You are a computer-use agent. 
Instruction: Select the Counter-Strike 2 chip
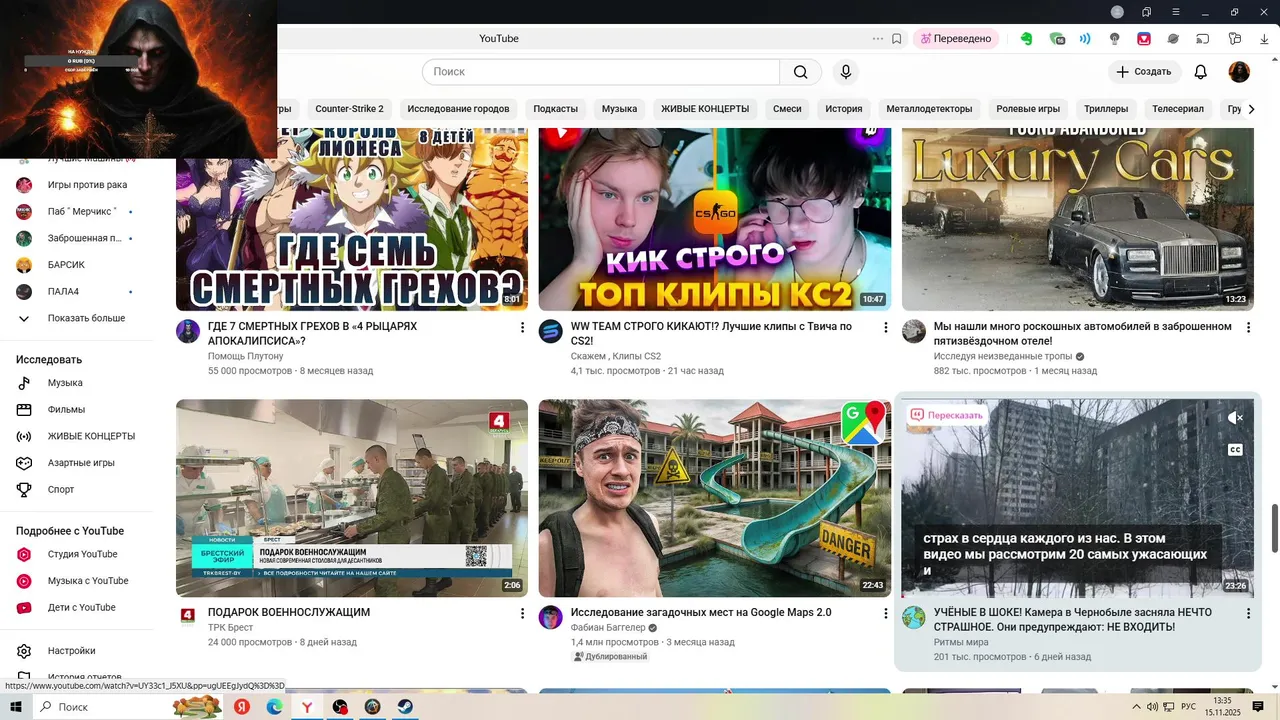(349, 109)
